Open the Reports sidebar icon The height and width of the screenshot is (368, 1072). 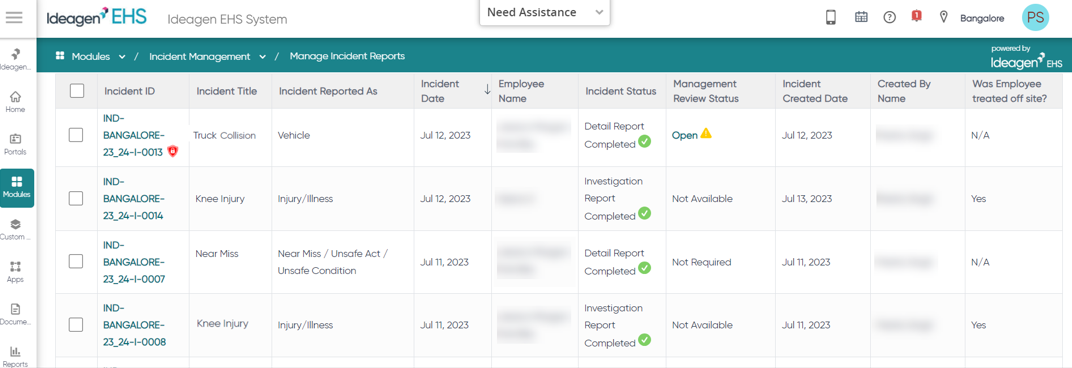16,356
